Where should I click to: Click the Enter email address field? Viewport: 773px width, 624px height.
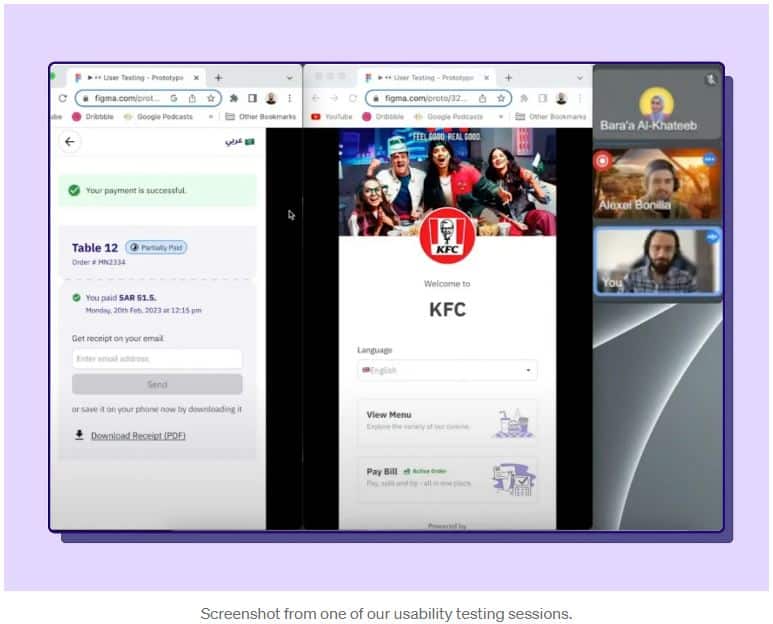coord(157,359)
